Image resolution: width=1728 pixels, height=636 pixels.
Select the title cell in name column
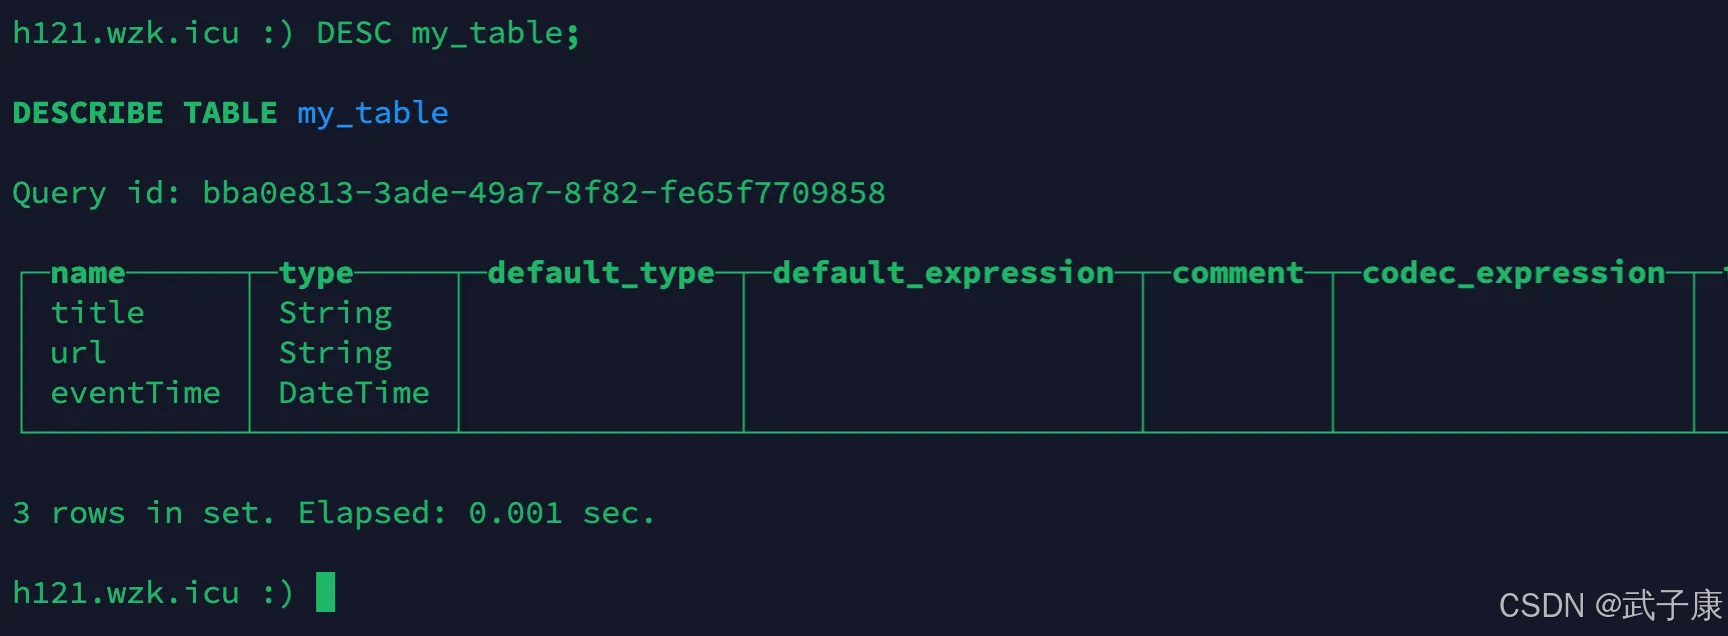coord(98,313)
